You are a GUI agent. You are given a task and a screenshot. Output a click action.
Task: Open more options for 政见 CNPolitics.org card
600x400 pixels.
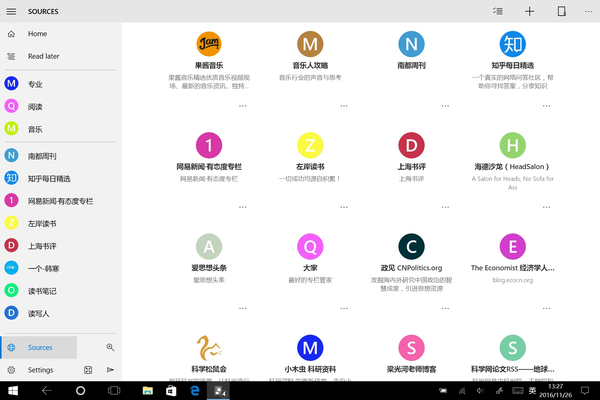coord(445,308)
